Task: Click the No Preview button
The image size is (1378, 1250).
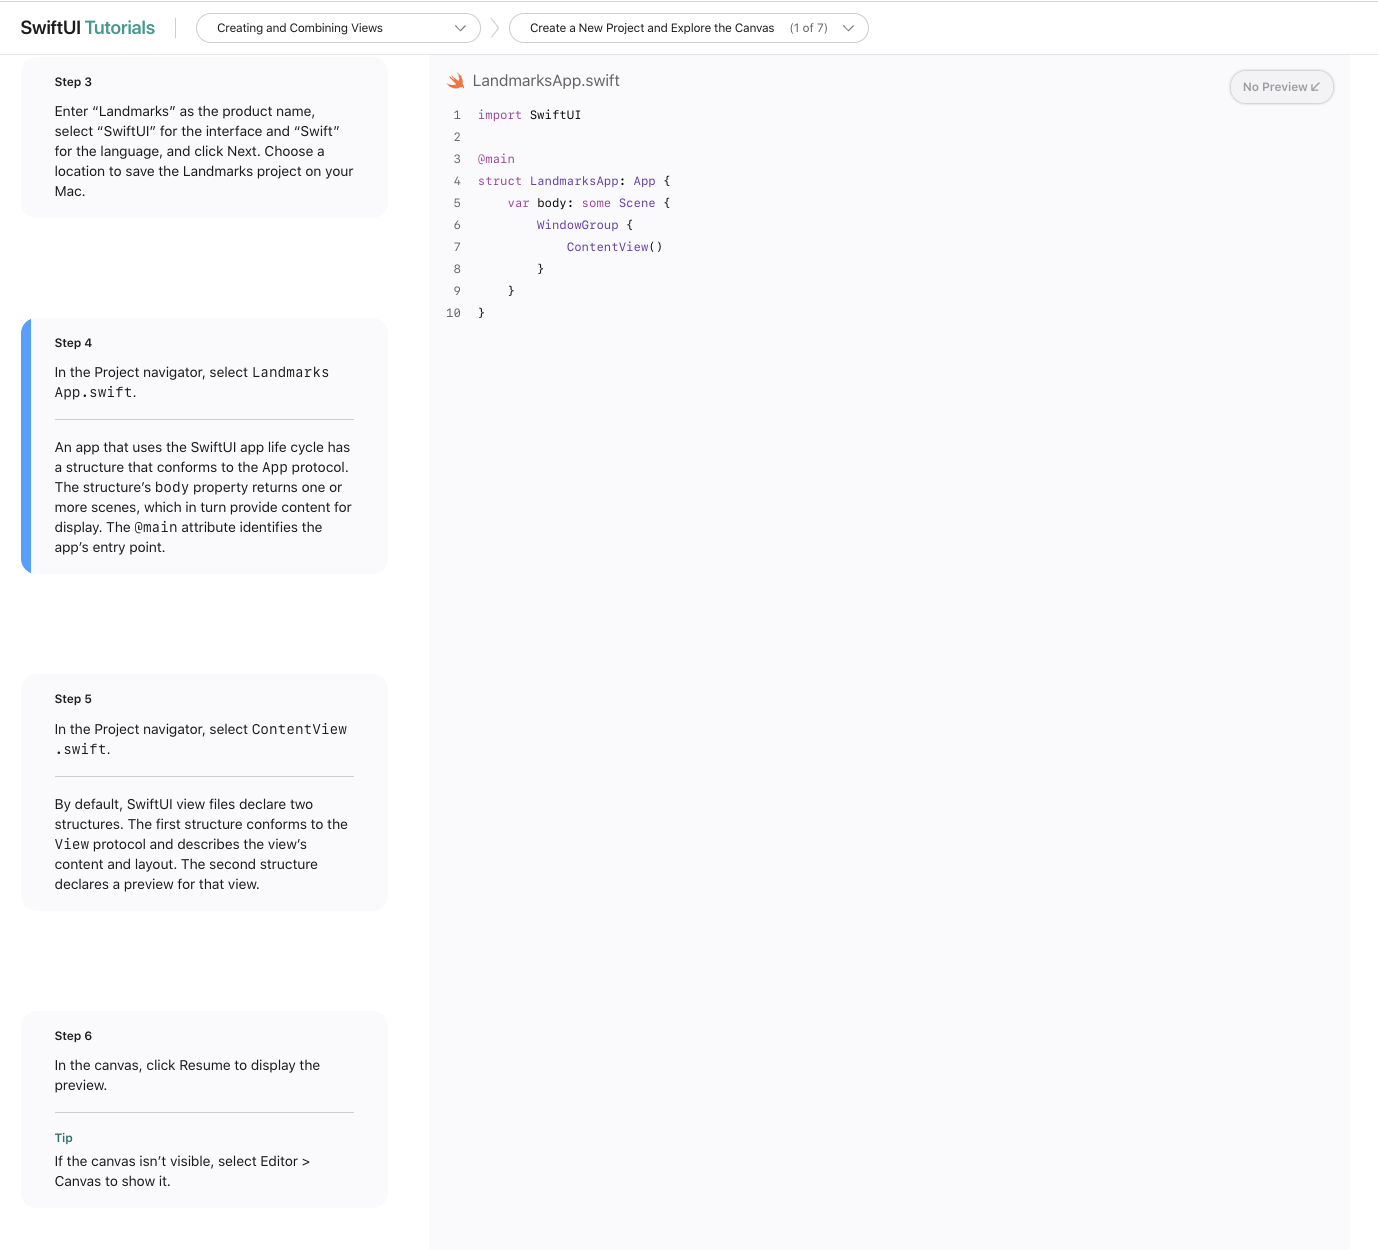Action: 1281,87
